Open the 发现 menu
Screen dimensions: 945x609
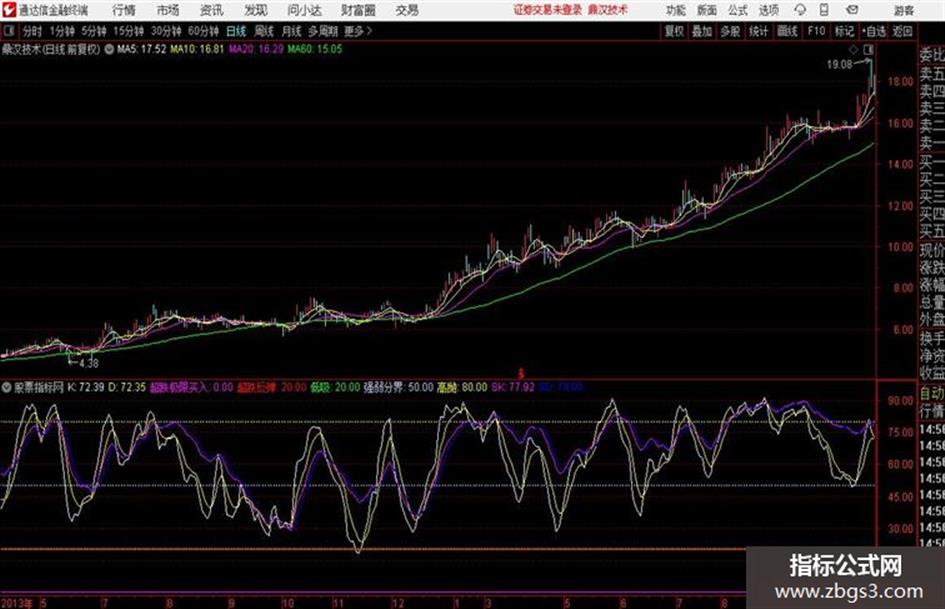[256, 10]
